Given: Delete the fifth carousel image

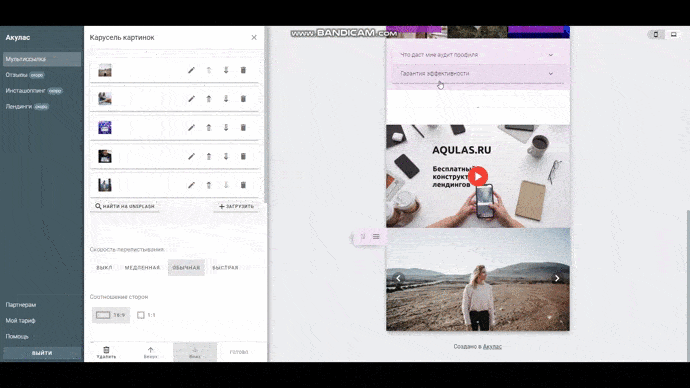Looking at the screenshot, I should click(243, 185).
